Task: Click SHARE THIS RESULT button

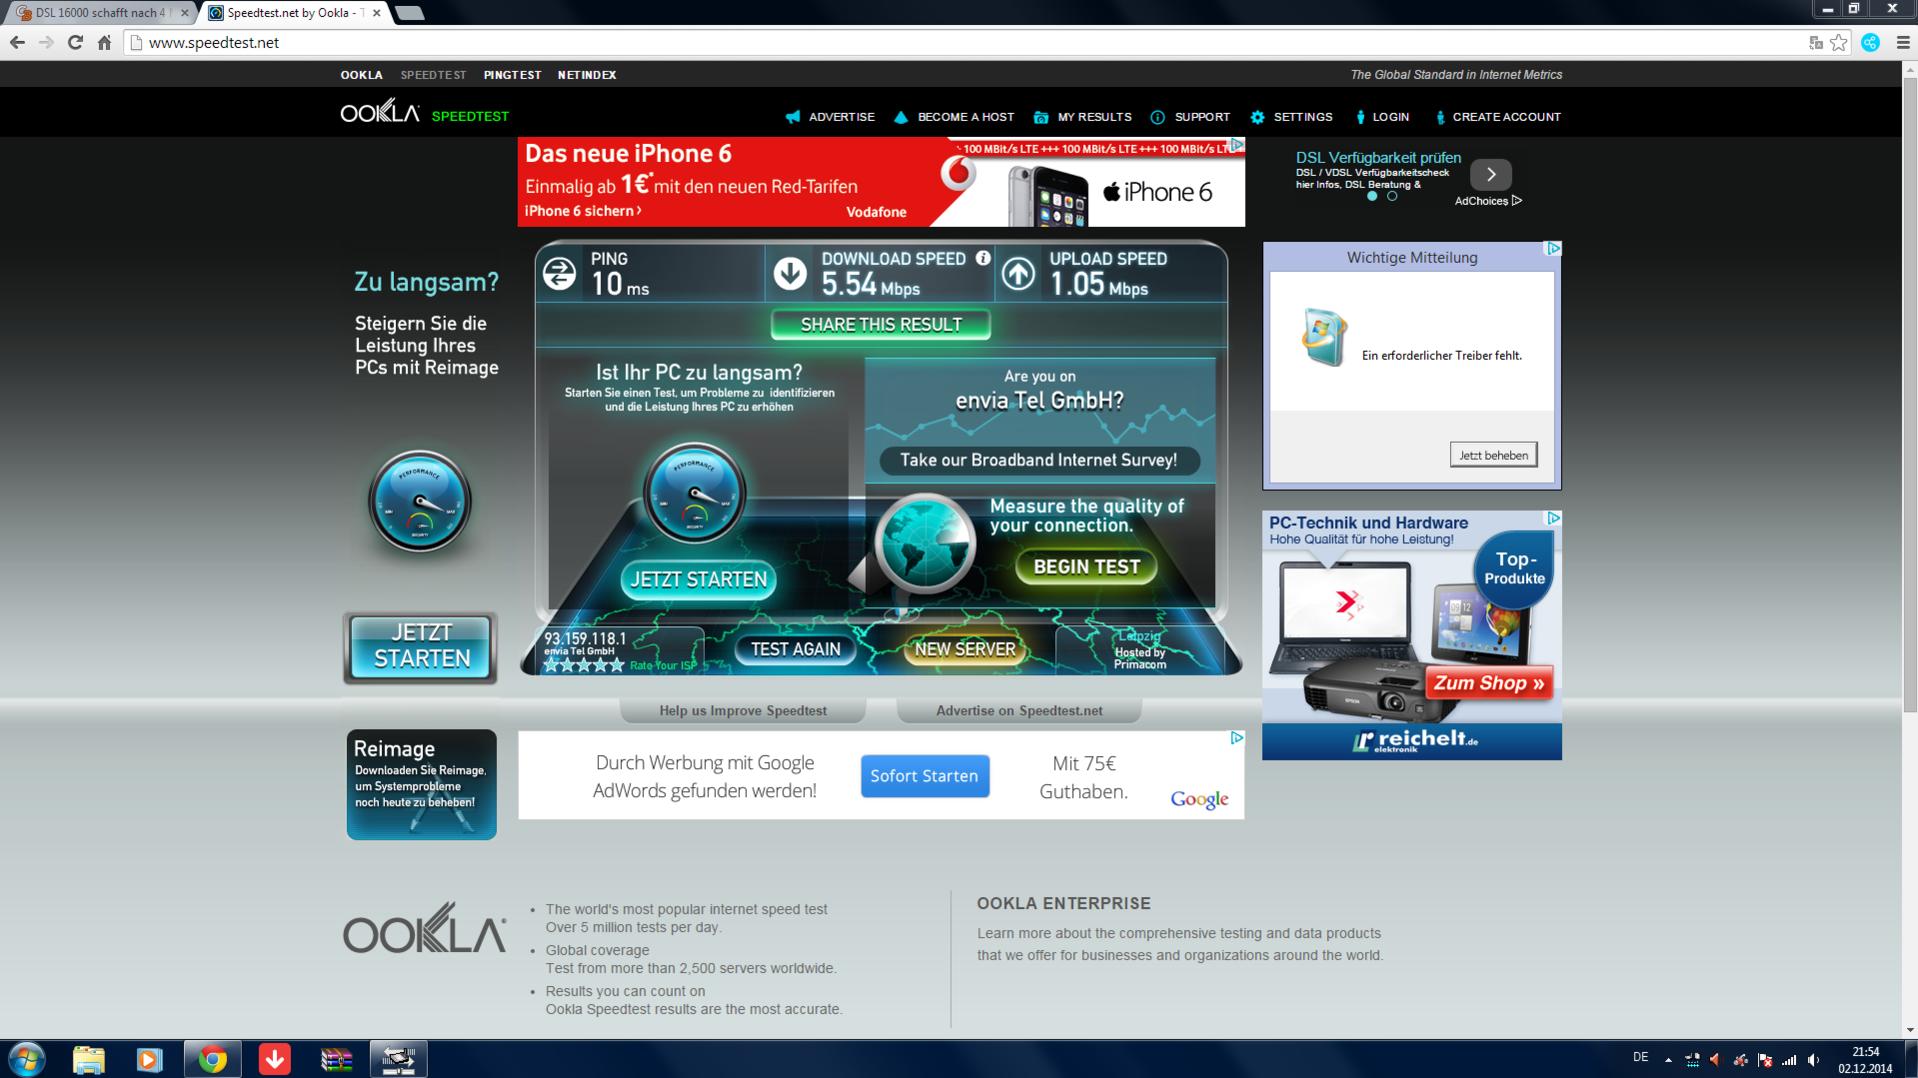Action: coord(881,325)
